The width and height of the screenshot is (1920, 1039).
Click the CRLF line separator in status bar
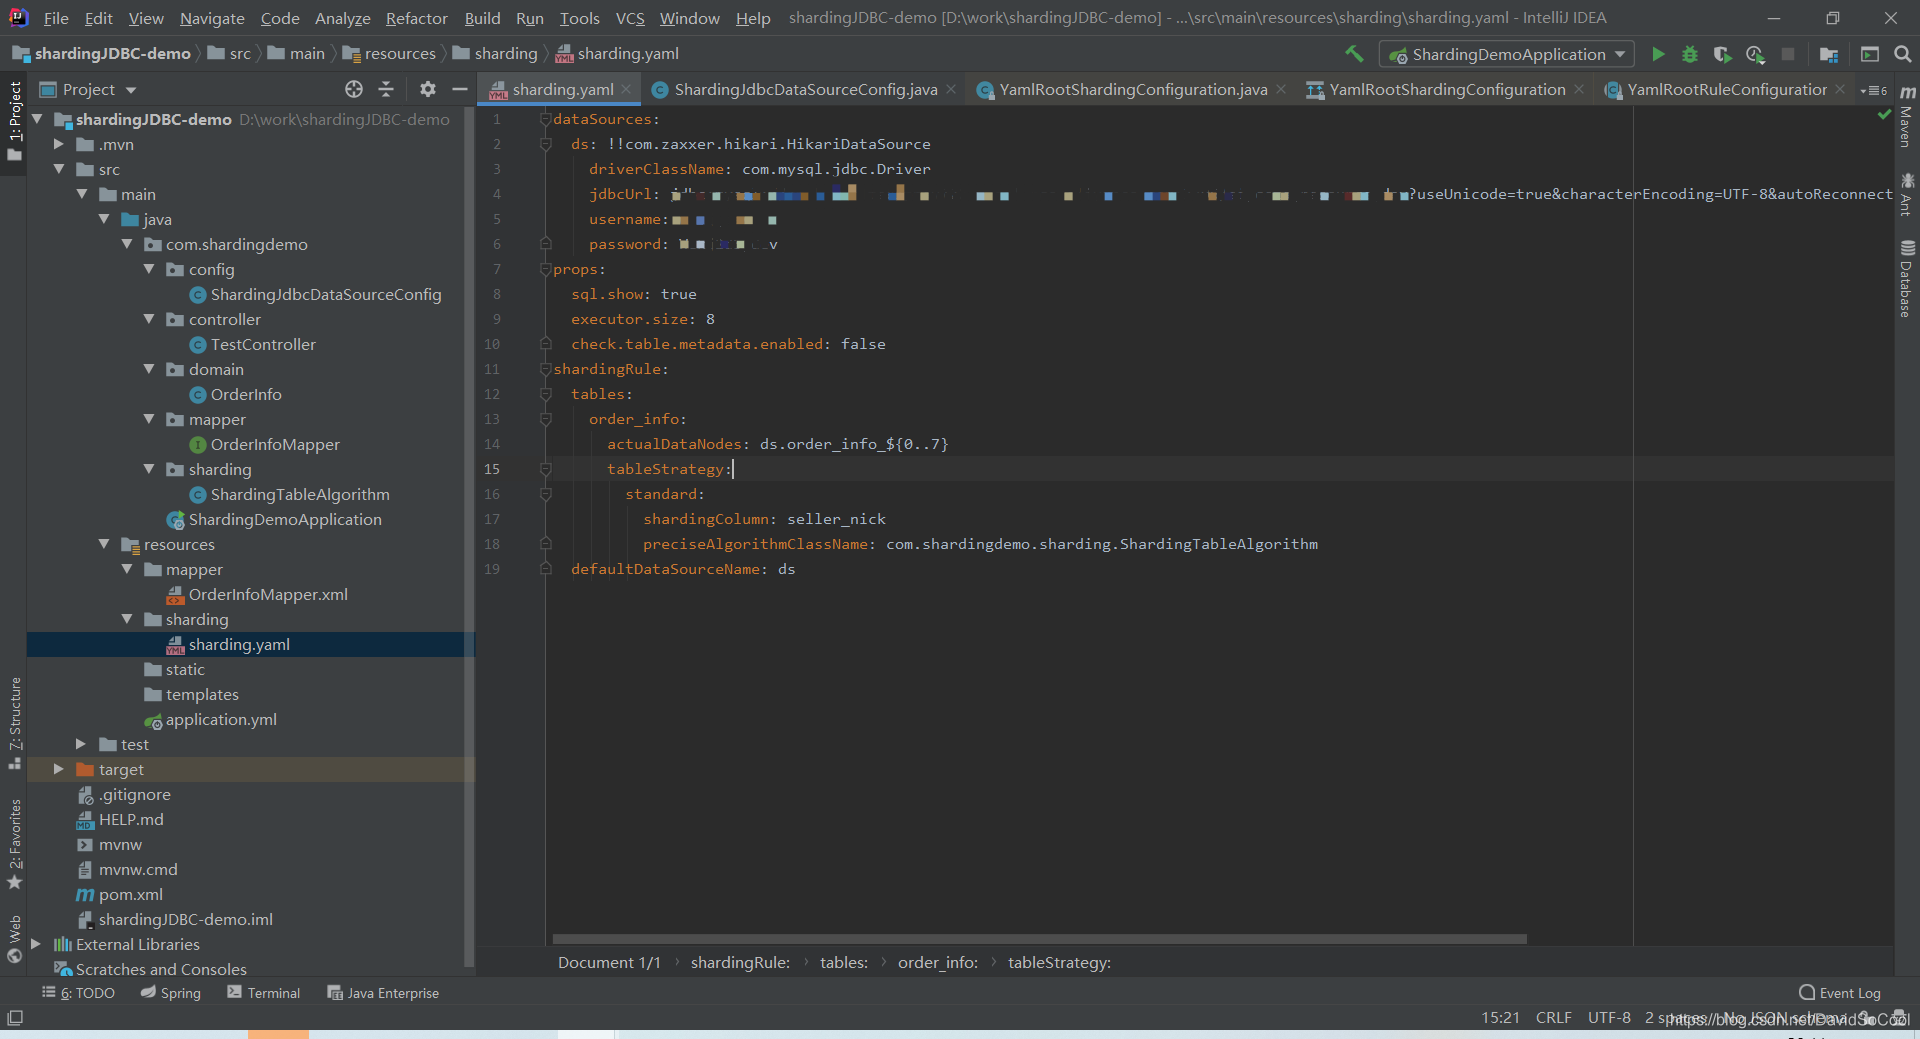[x=1553, y=1018]
